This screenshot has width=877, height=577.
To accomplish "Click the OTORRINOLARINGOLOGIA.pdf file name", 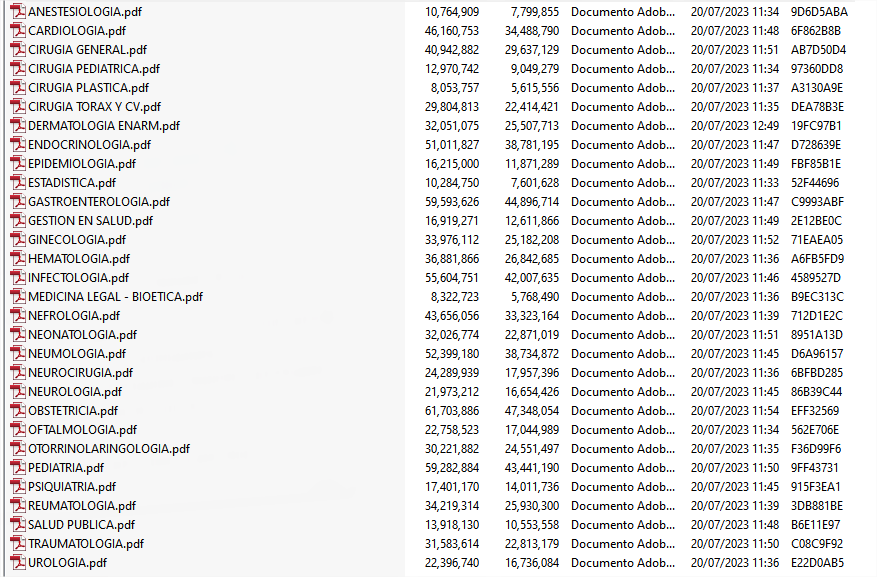I will pos(109,449).
